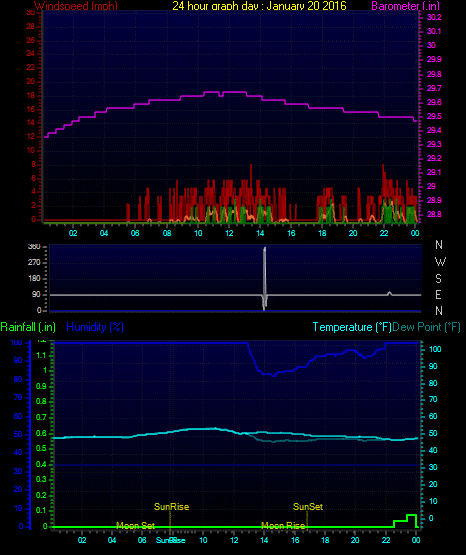Click the SunSet marker label

coord(308,507)
